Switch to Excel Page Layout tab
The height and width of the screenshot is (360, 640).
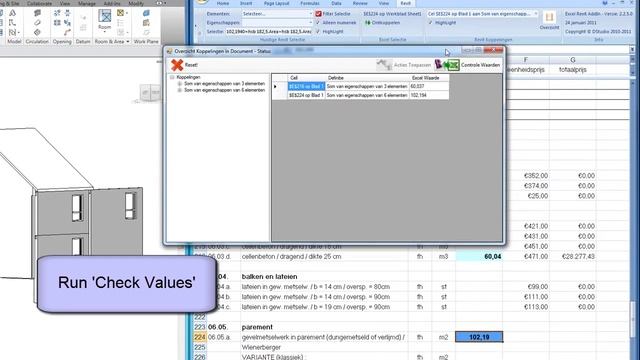click(276, 3)
